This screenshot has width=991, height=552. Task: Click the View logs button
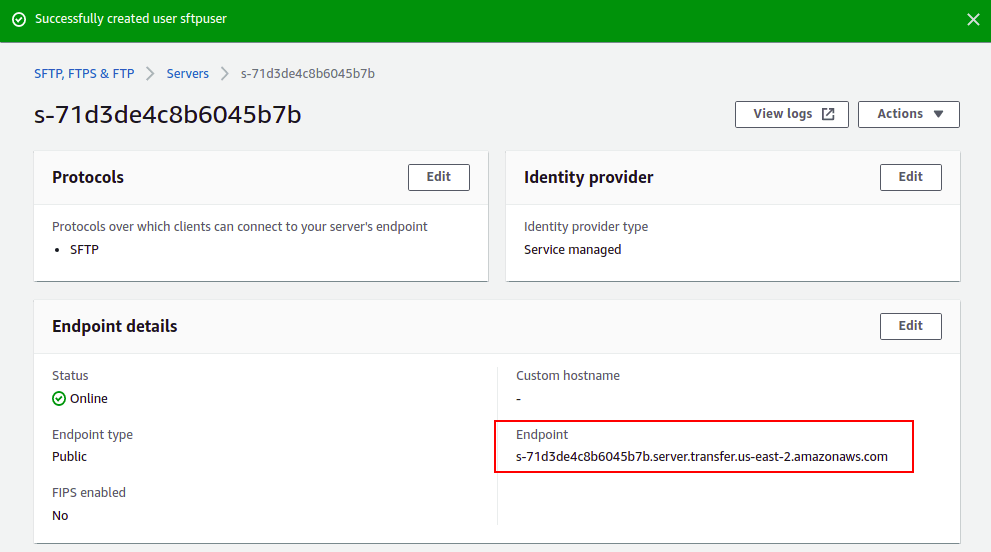click(x=791, y=114)
